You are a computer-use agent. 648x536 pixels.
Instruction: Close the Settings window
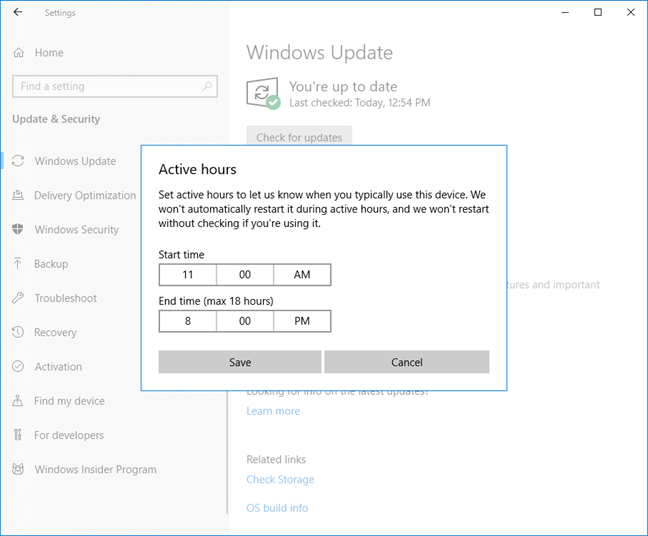pyautogui.click(x=631, y=12)
